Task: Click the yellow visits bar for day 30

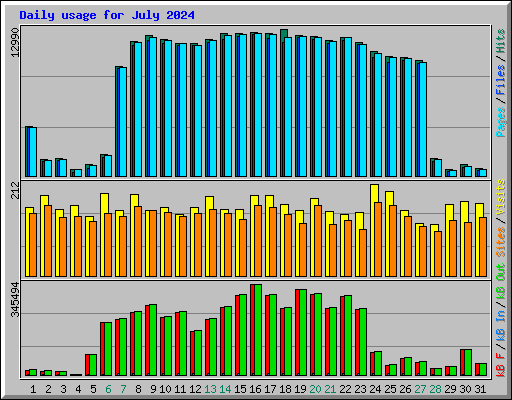Action: click(x=464, y=239)
